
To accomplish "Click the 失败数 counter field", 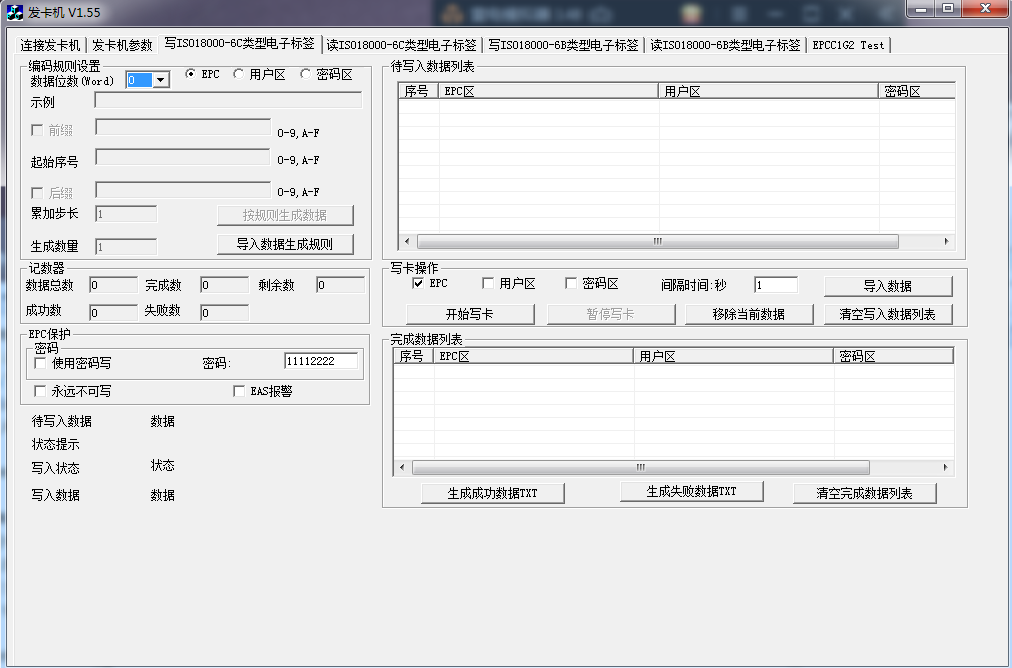I will pos(225,312).
